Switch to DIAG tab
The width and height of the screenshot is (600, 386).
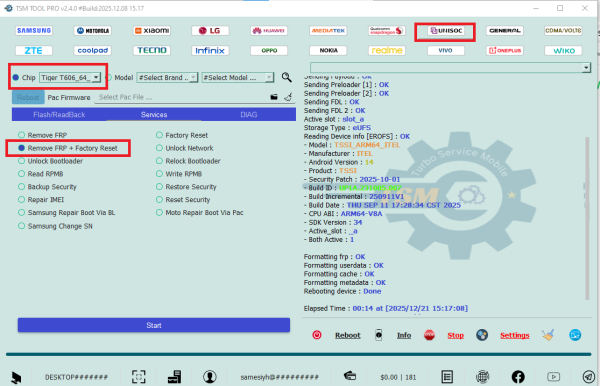tap(249, 115)
